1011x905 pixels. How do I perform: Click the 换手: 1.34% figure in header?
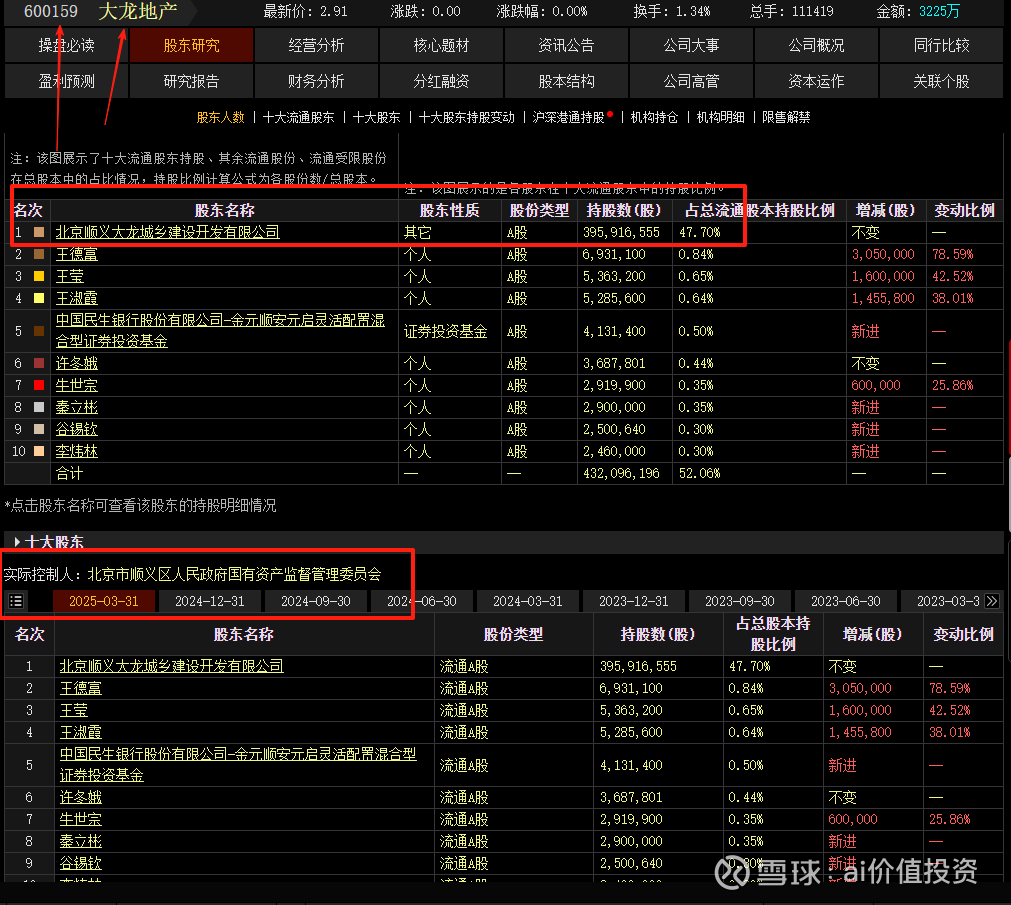click(x=672, y=12)
